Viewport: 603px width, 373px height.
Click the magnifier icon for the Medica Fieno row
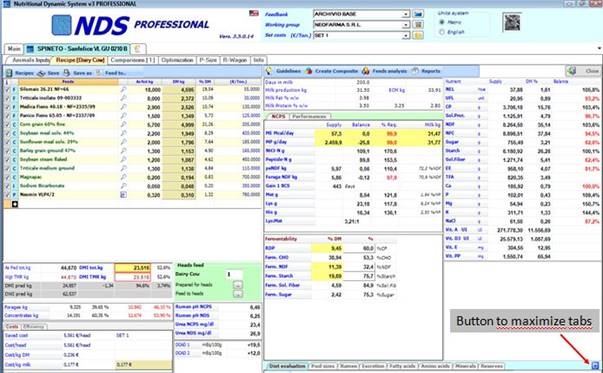[x=123, y=107]
